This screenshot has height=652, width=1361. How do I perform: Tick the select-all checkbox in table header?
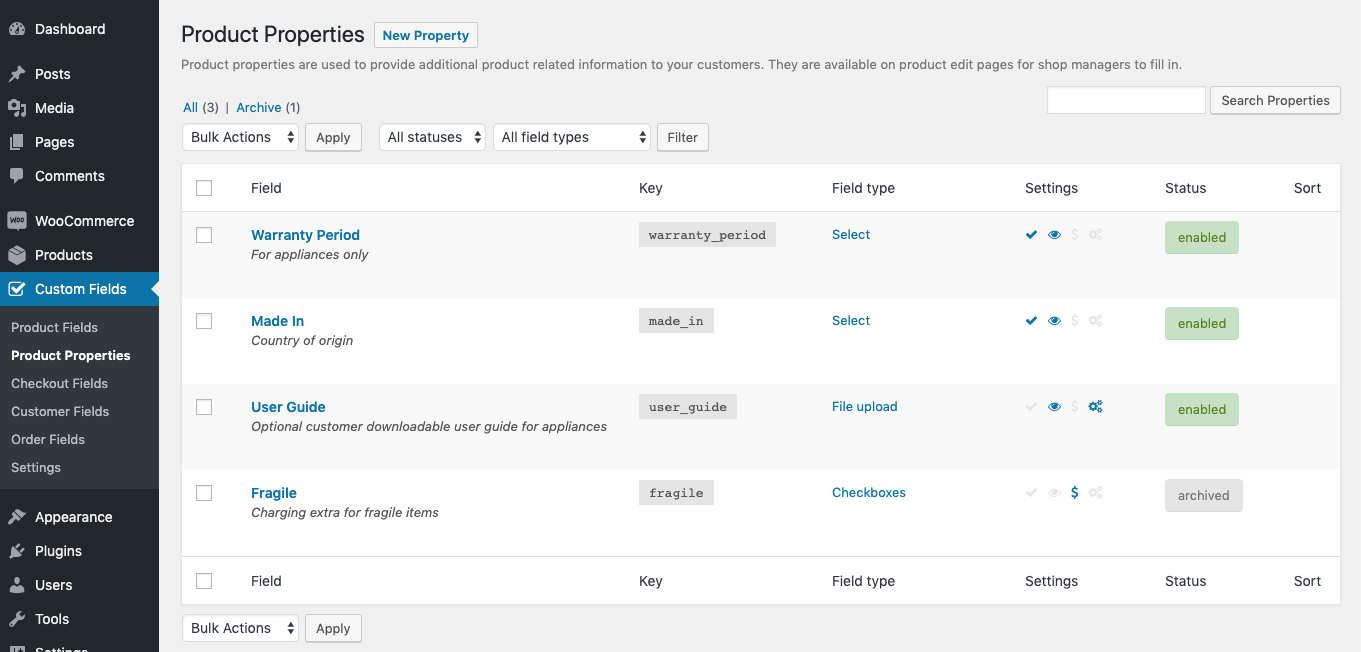point(204,188)
